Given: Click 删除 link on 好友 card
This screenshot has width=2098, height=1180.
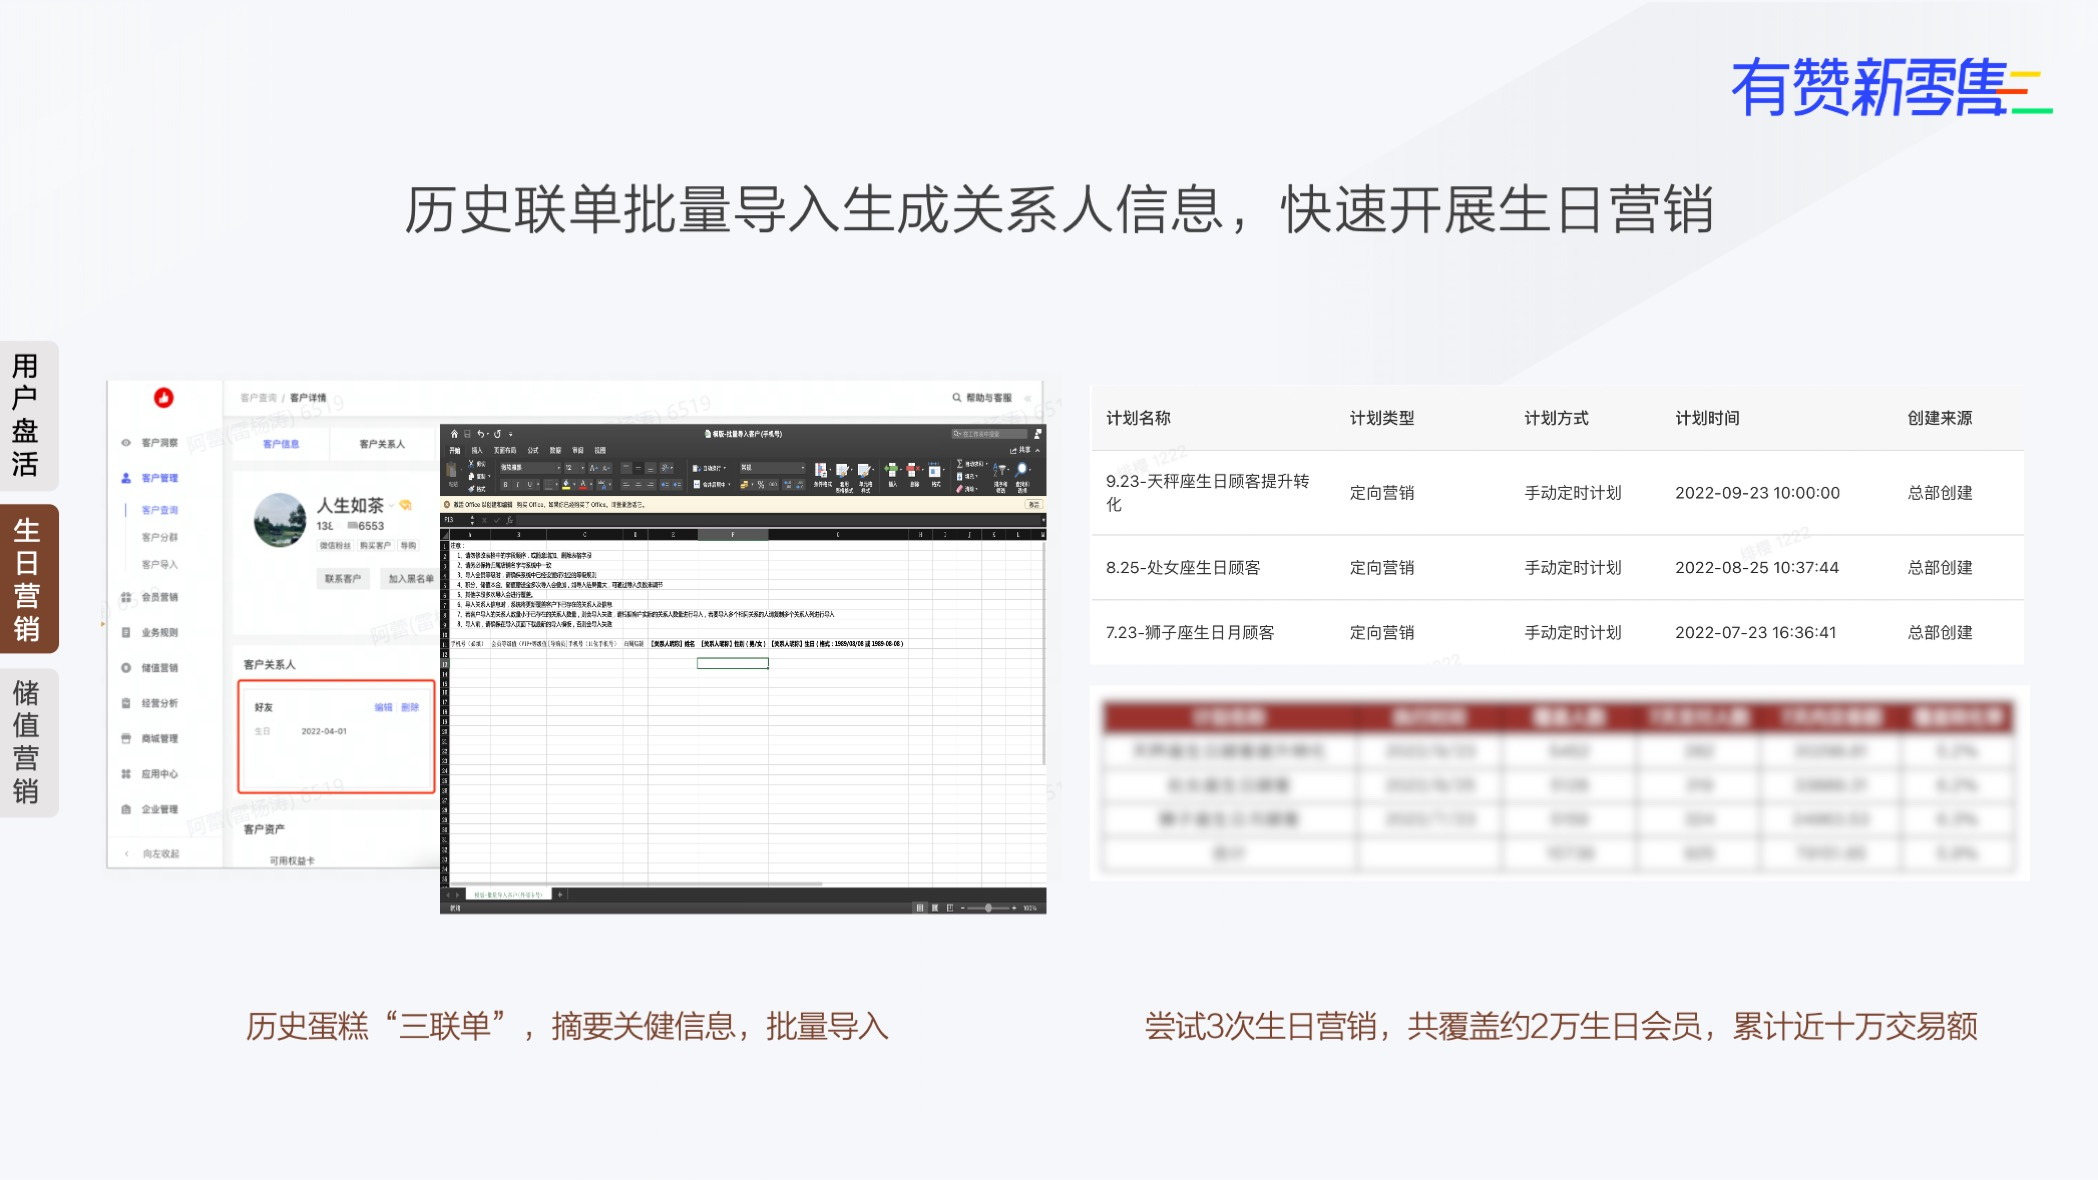Looking at the screenshot, I should [410, 707].
